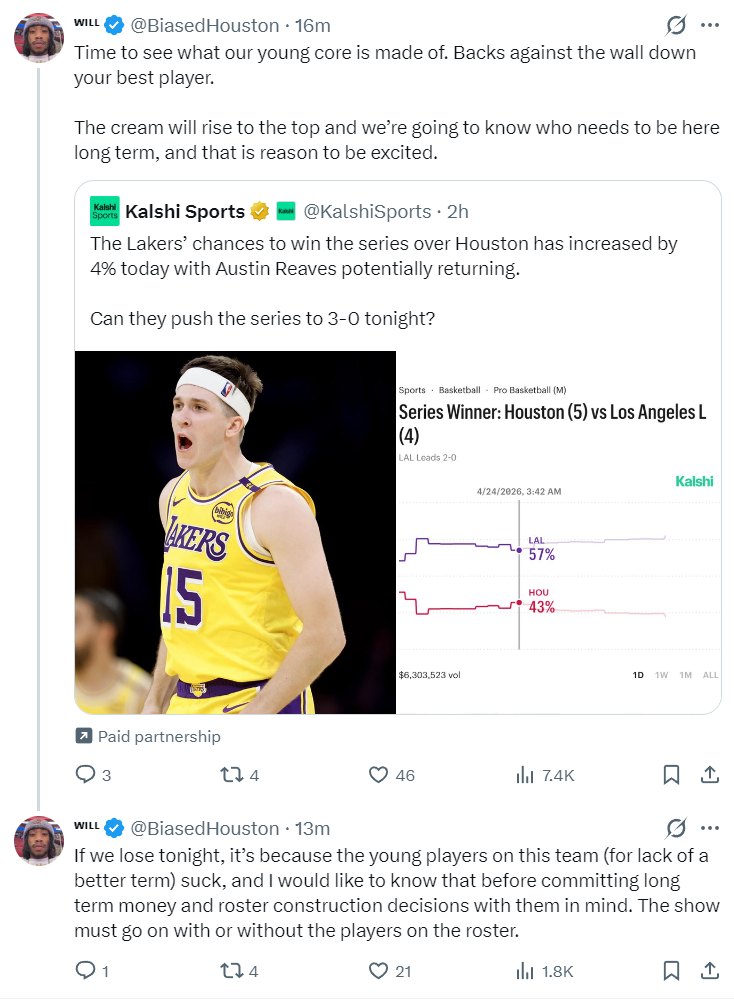The height and width of the screenshot is (1000, 734).
Task: Expand more options on the second tweet
Action: tap(710, 828)
